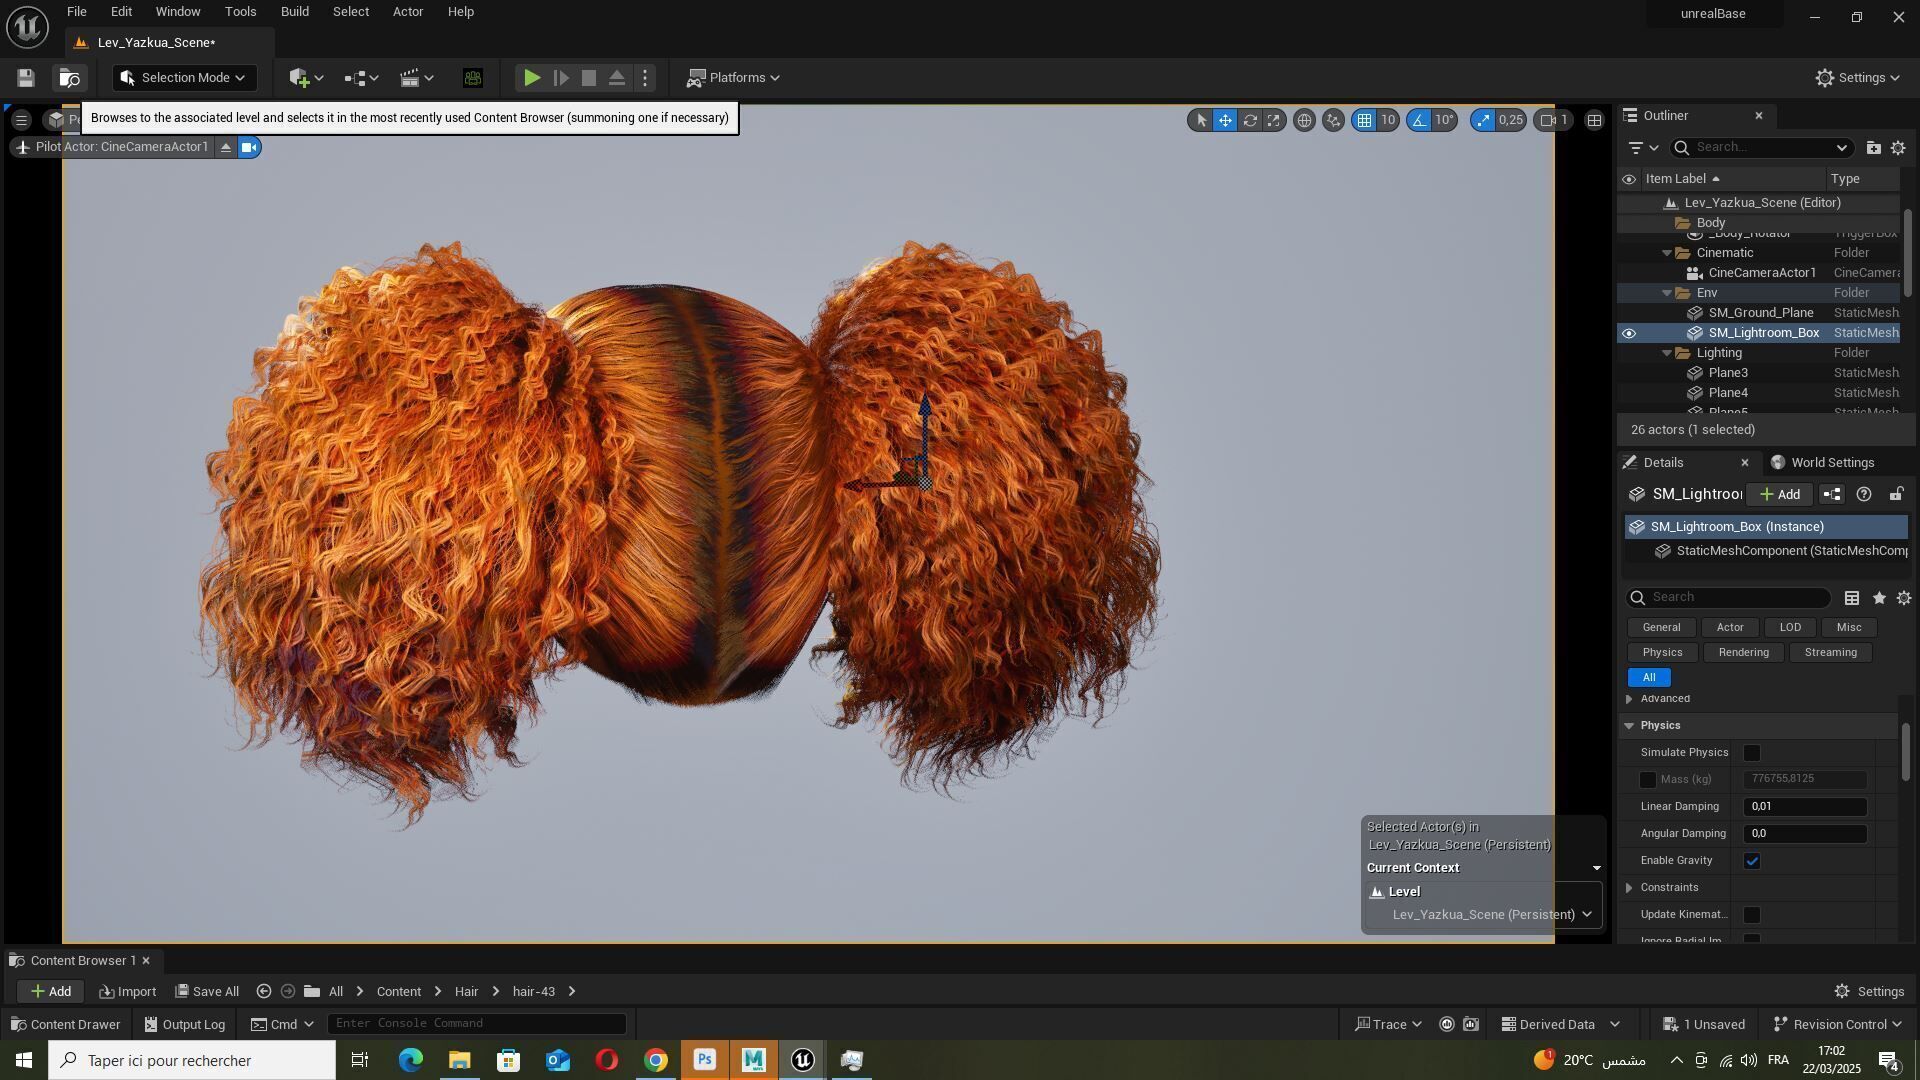Filter Details by Streaming category
1920x1080 pixels.
coord(1830,653)
